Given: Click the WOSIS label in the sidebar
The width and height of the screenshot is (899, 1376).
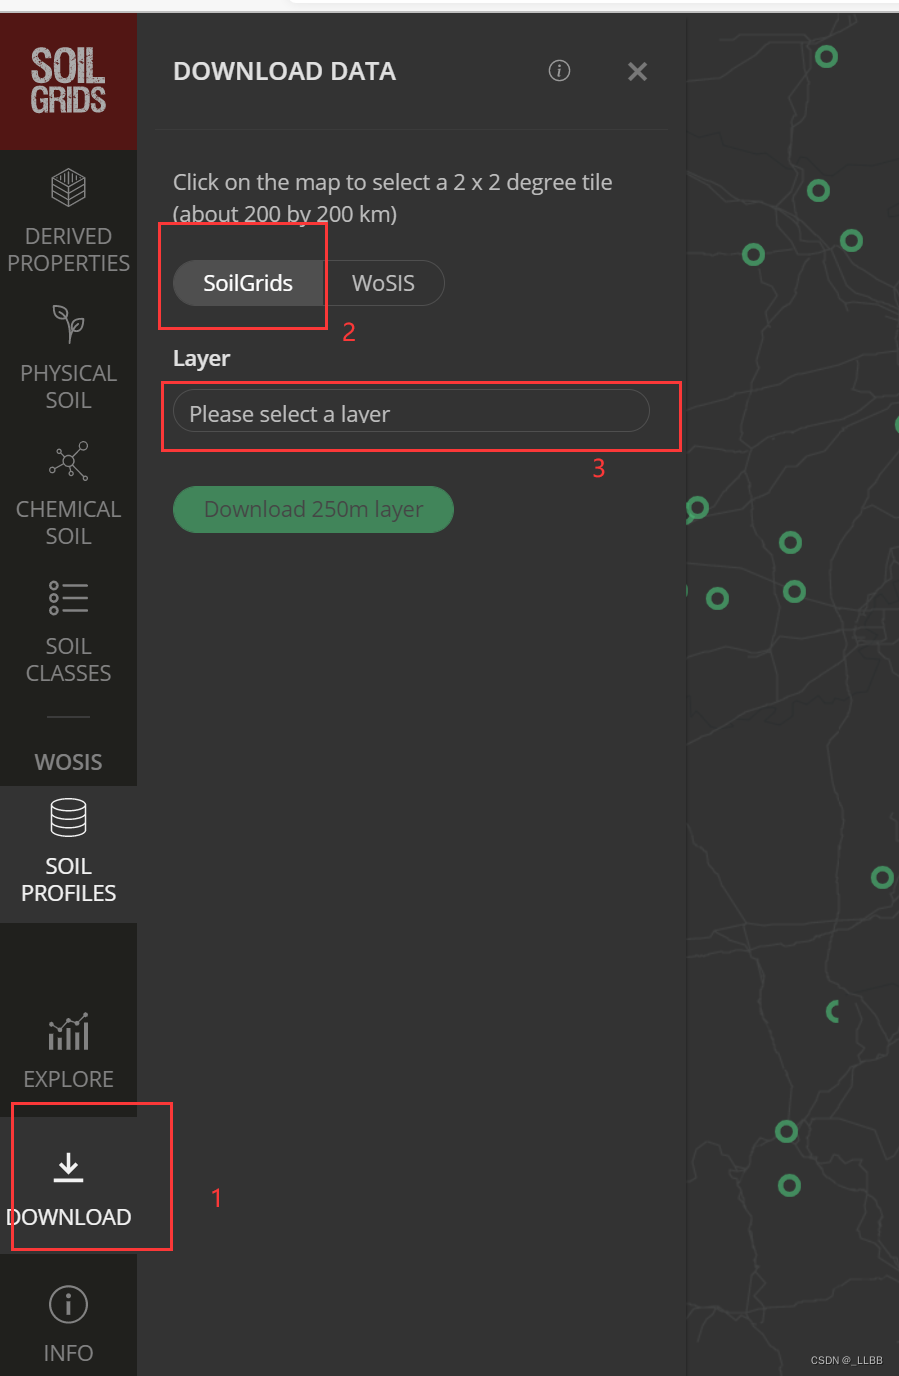Looking at the screenshot, I should pos(68,762).
